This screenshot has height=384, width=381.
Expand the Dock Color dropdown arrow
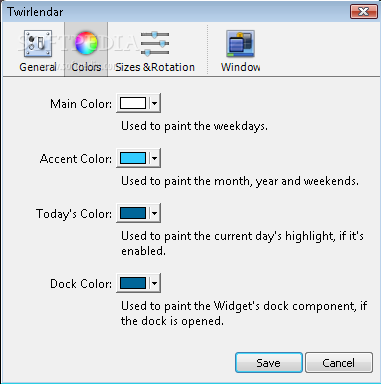(x=154, y=283)
